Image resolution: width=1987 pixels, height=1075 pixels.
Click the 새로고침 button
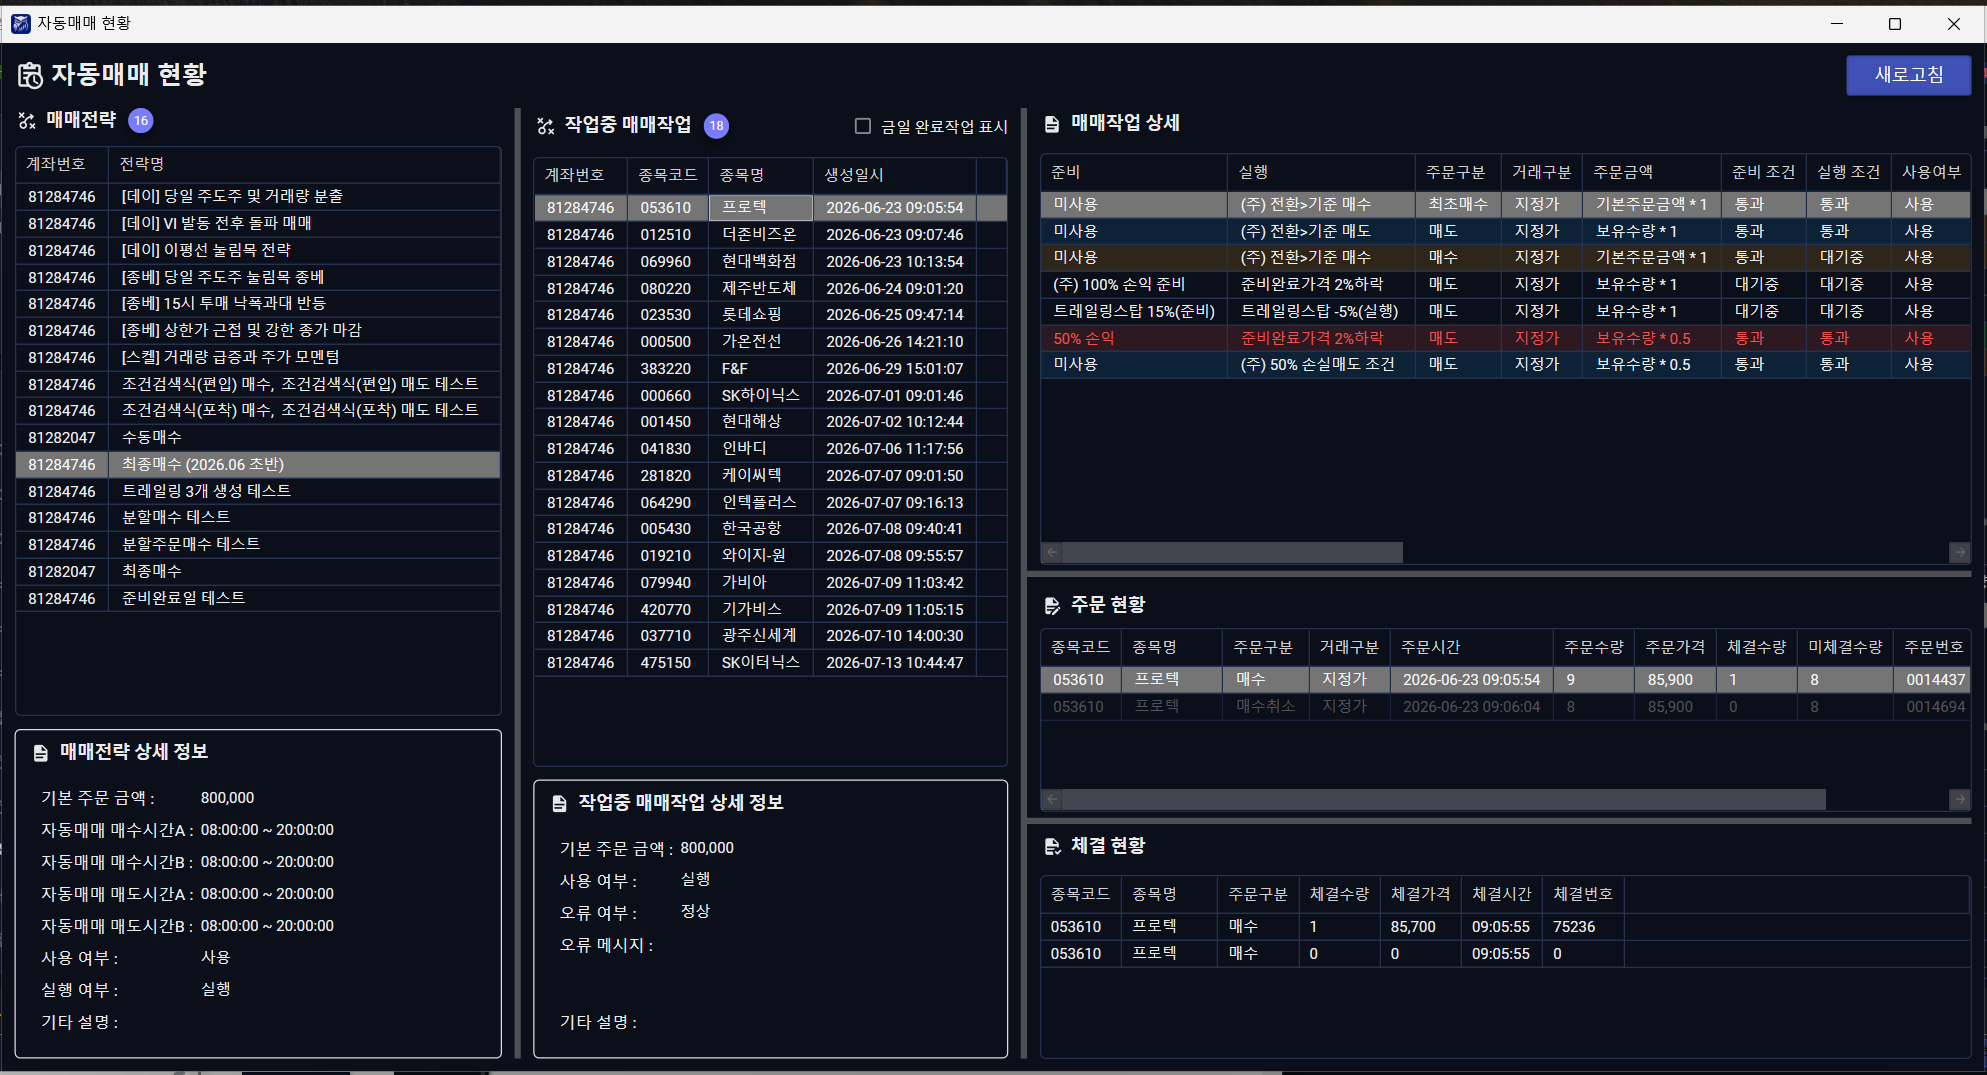click(1908, 75)
